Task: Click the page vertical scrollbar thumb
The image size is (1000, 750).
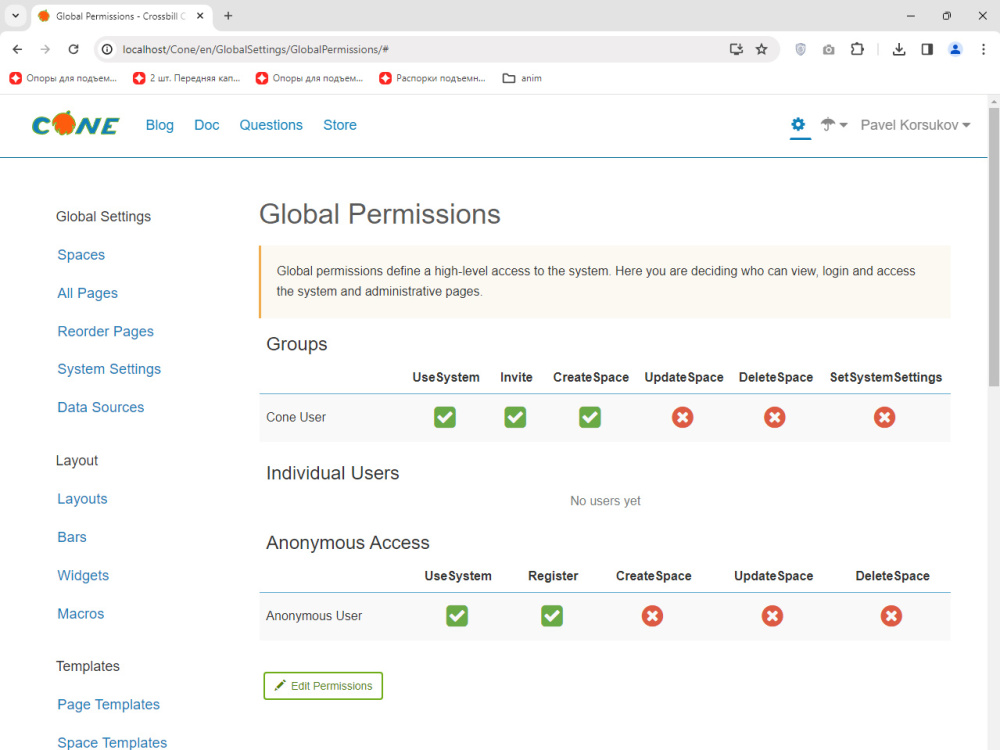Action: click(x=994, y=247)
